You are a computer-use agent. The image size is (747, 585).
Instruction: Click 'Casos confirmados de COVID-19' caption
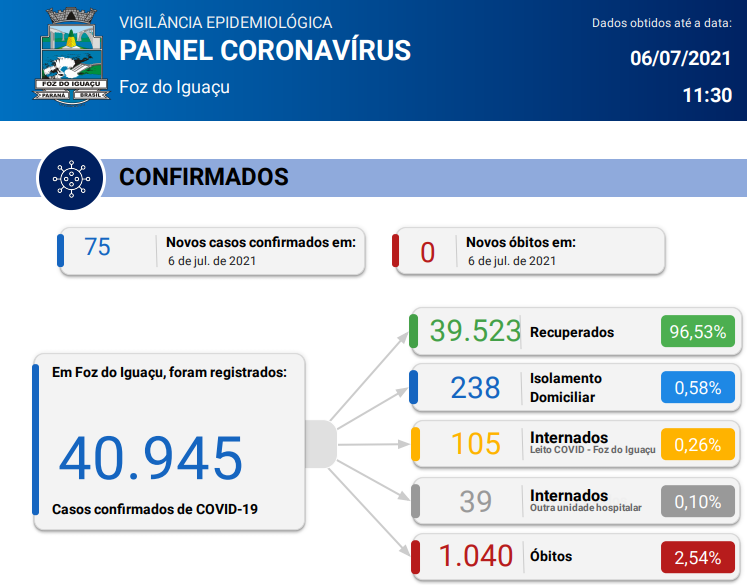point(154,509)
